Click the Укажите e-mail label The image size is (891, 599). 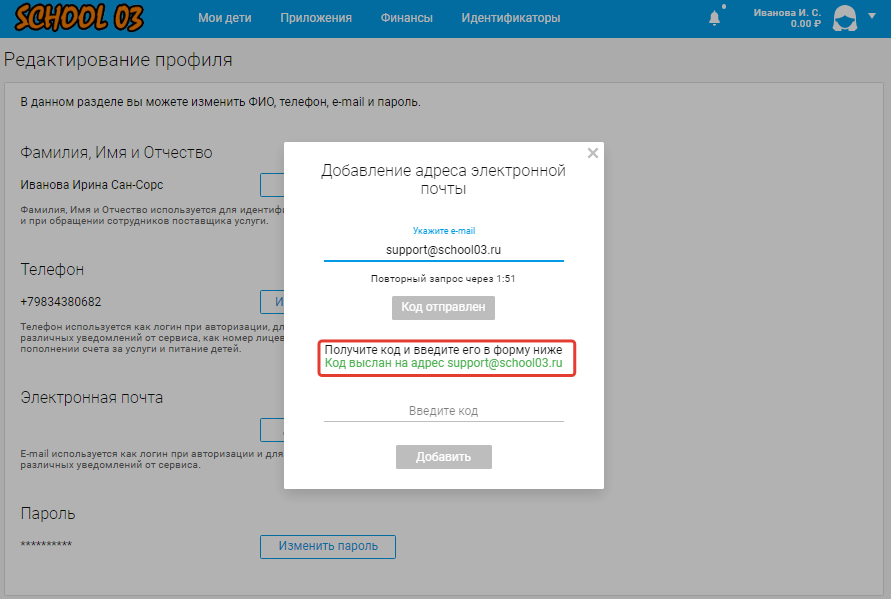[x=444, y=231]
